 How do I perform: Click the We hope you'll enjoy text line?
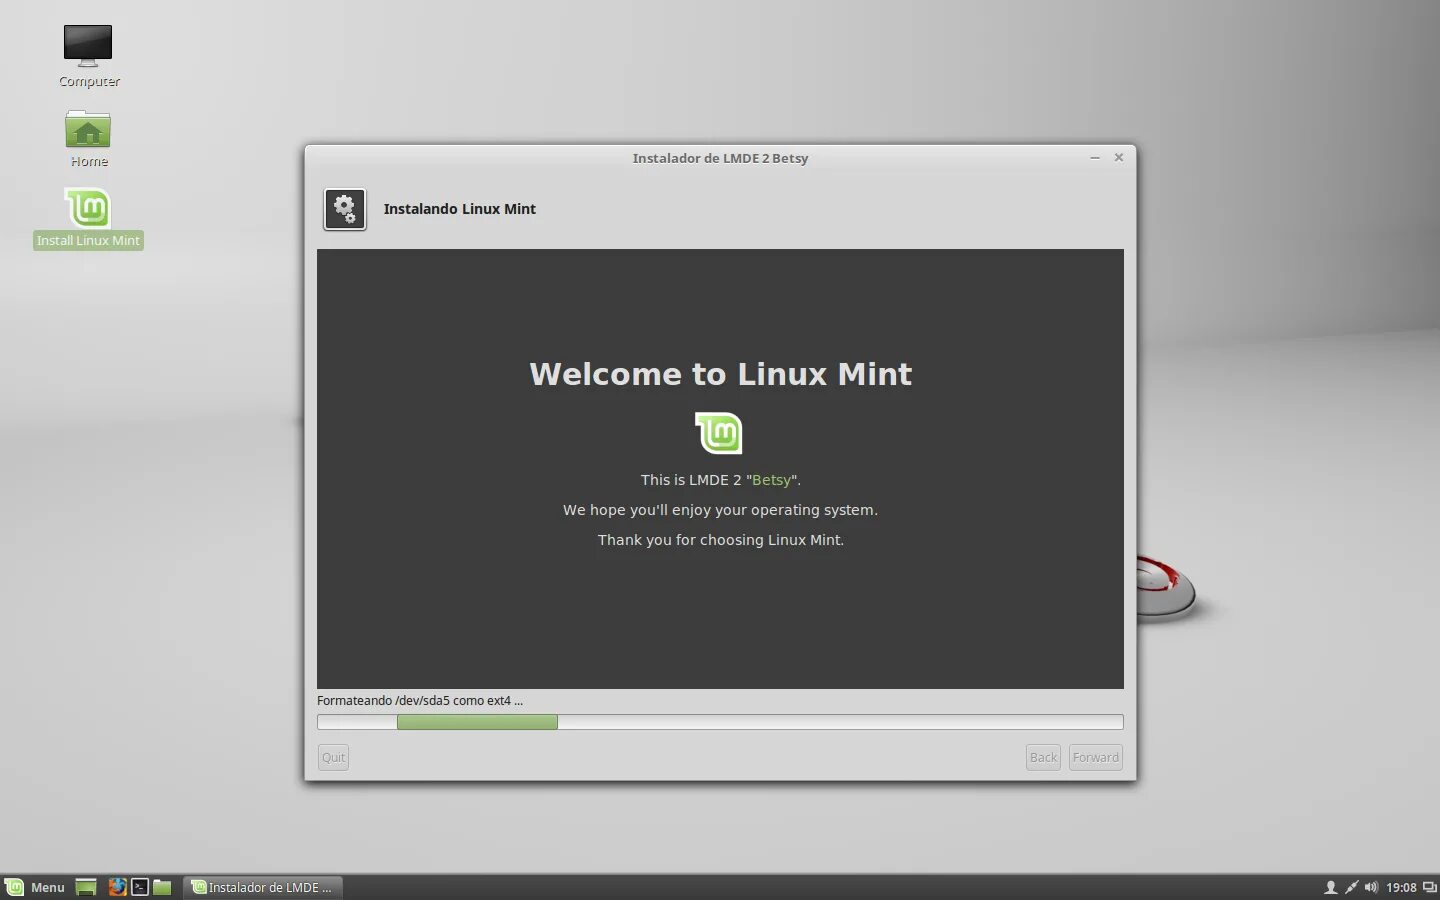pos(720,510)
